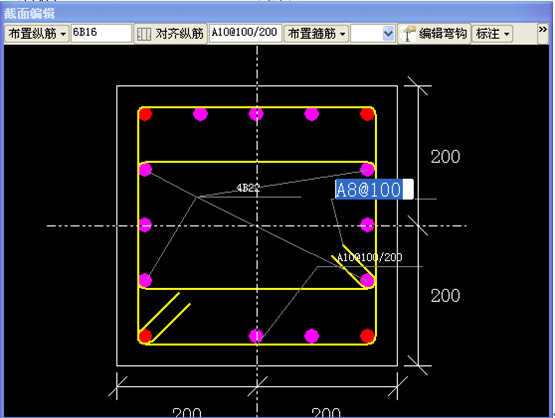This screenshot has width=555, height=418.
Task: Select the top center magenta rebar
Action: click(x=256, y=114)
